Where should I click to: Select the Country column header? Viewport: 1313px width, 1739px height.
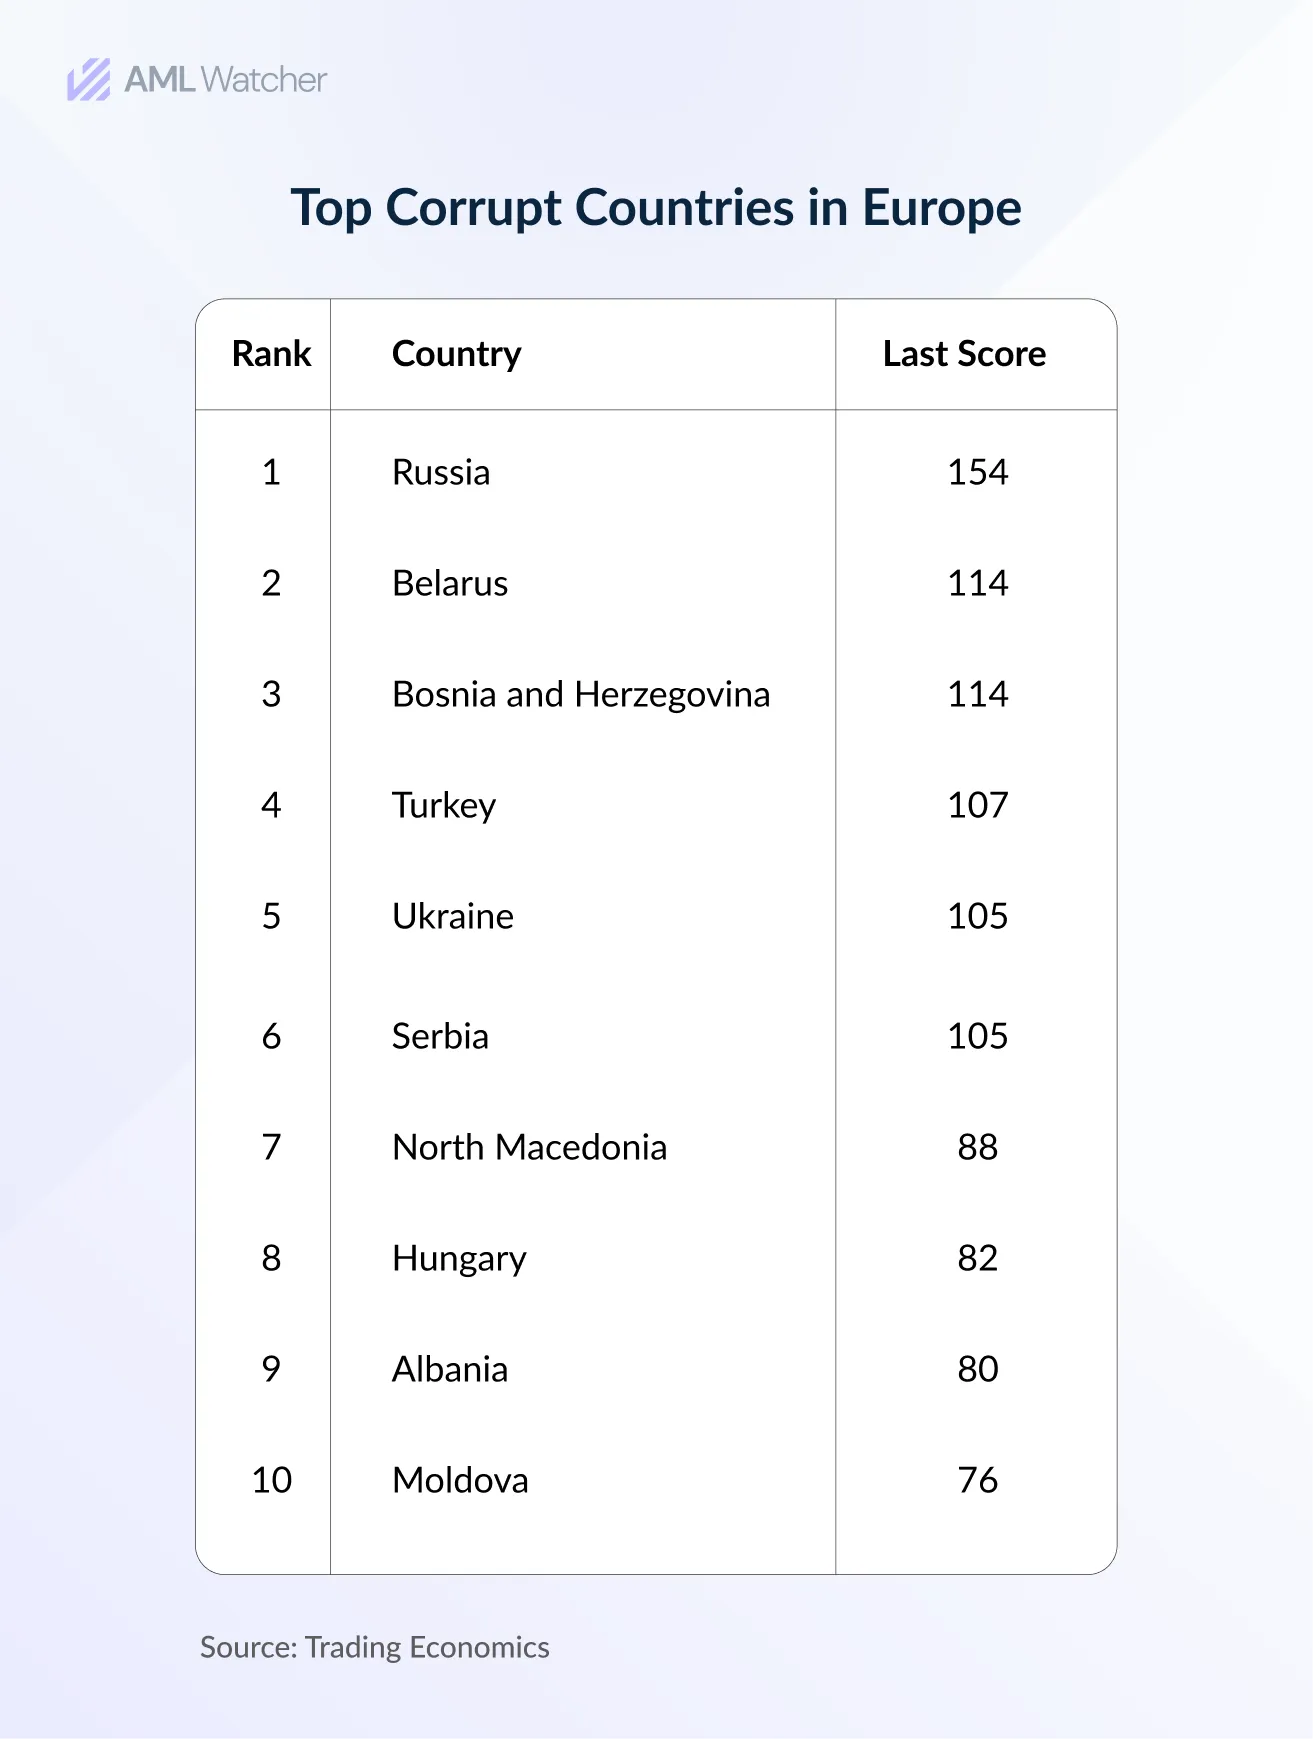(456, 354)
